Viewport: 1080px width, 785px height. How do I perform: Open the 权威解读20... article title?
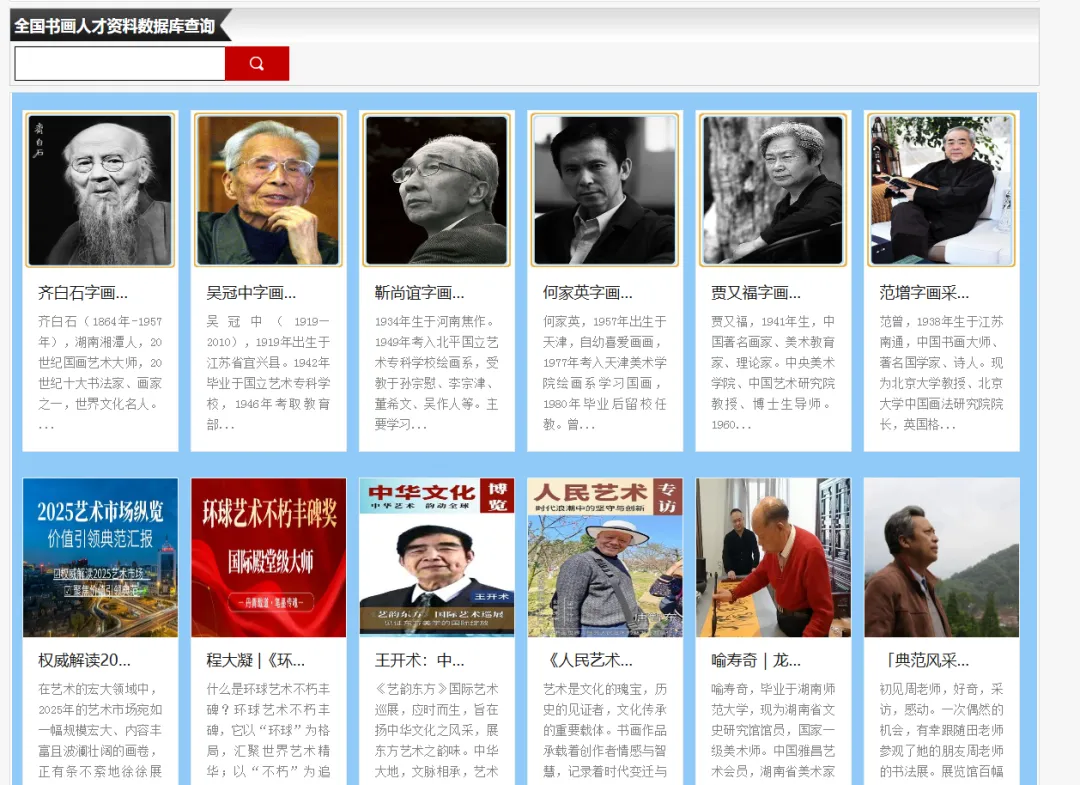click(x=84, y=661)
